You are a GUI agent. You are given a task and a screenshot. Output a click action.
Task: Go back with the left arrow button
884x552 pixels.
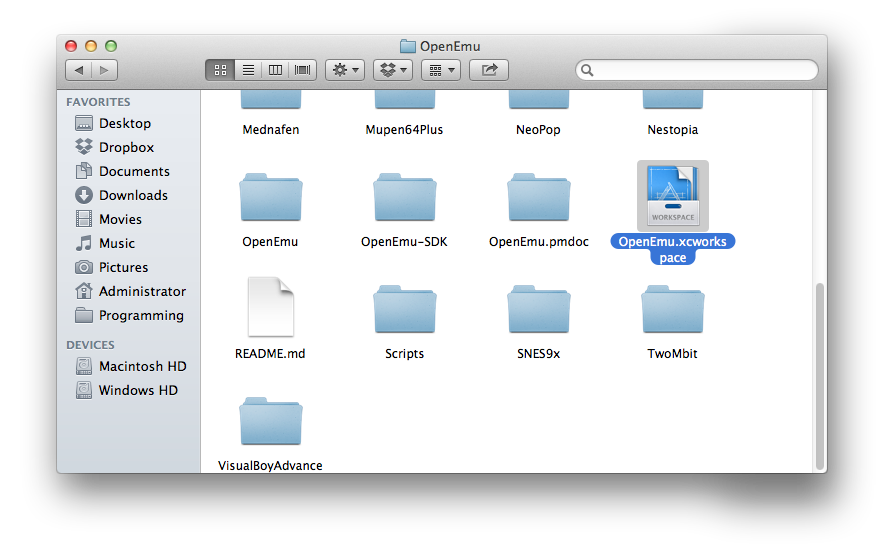tap(79, 70)
